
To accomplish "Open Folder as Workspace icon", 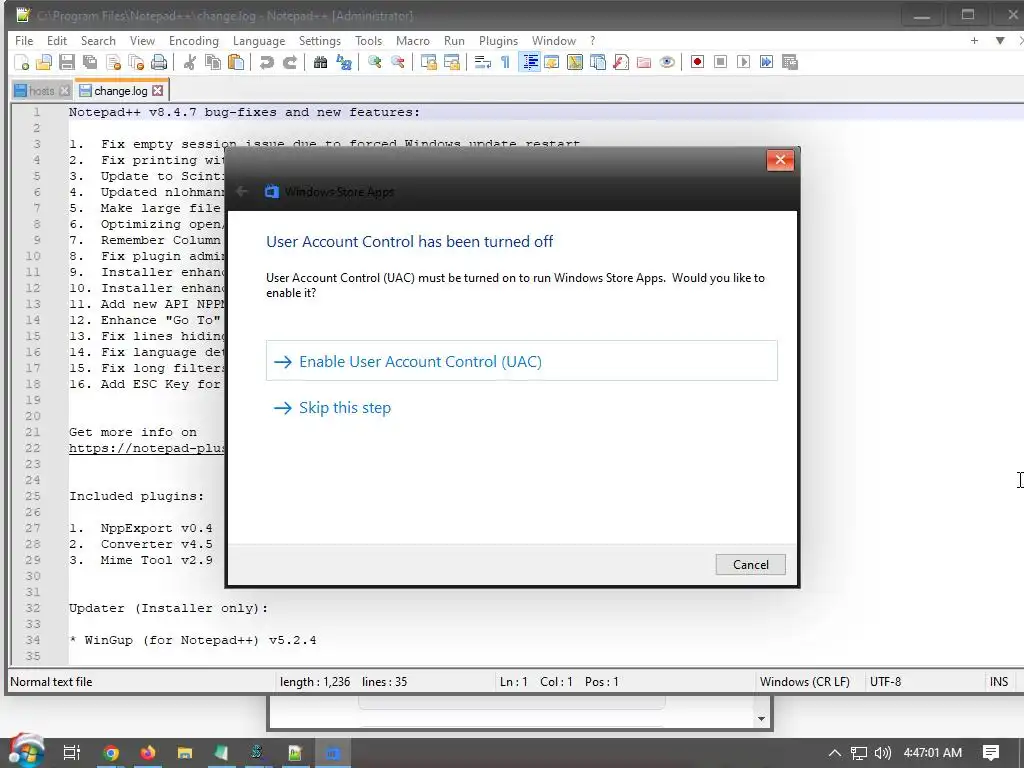I will tap(644, 62).
